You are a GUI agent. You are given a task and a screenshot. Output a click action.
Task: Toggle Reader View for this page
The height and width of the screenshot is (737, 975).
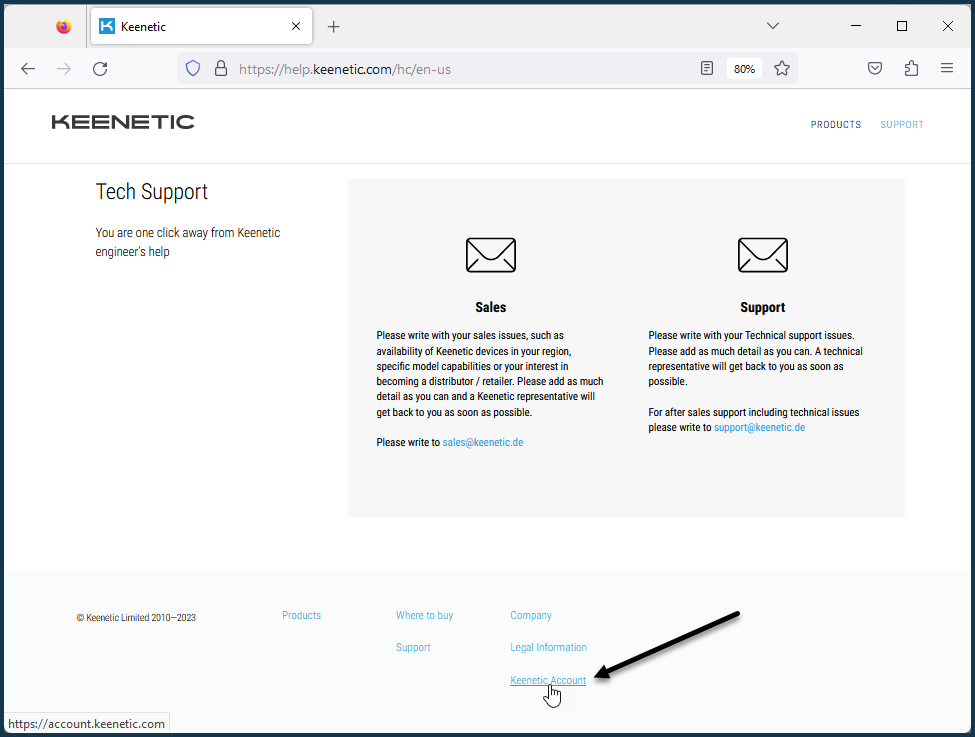[x=707, y=68]
